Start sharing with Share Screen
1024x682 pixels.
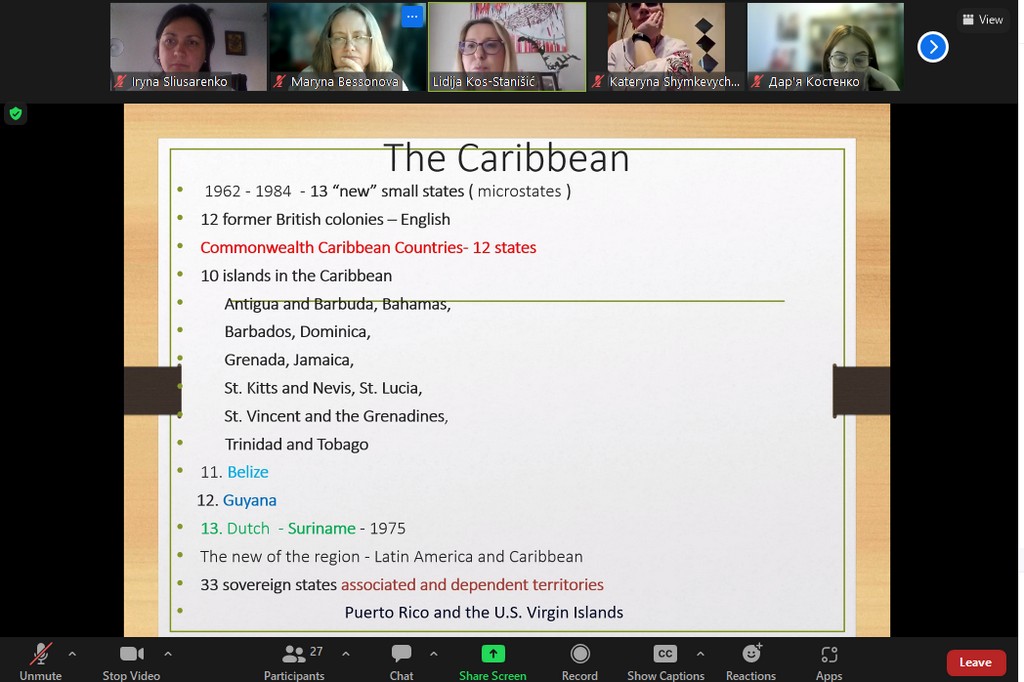[492, 660]
